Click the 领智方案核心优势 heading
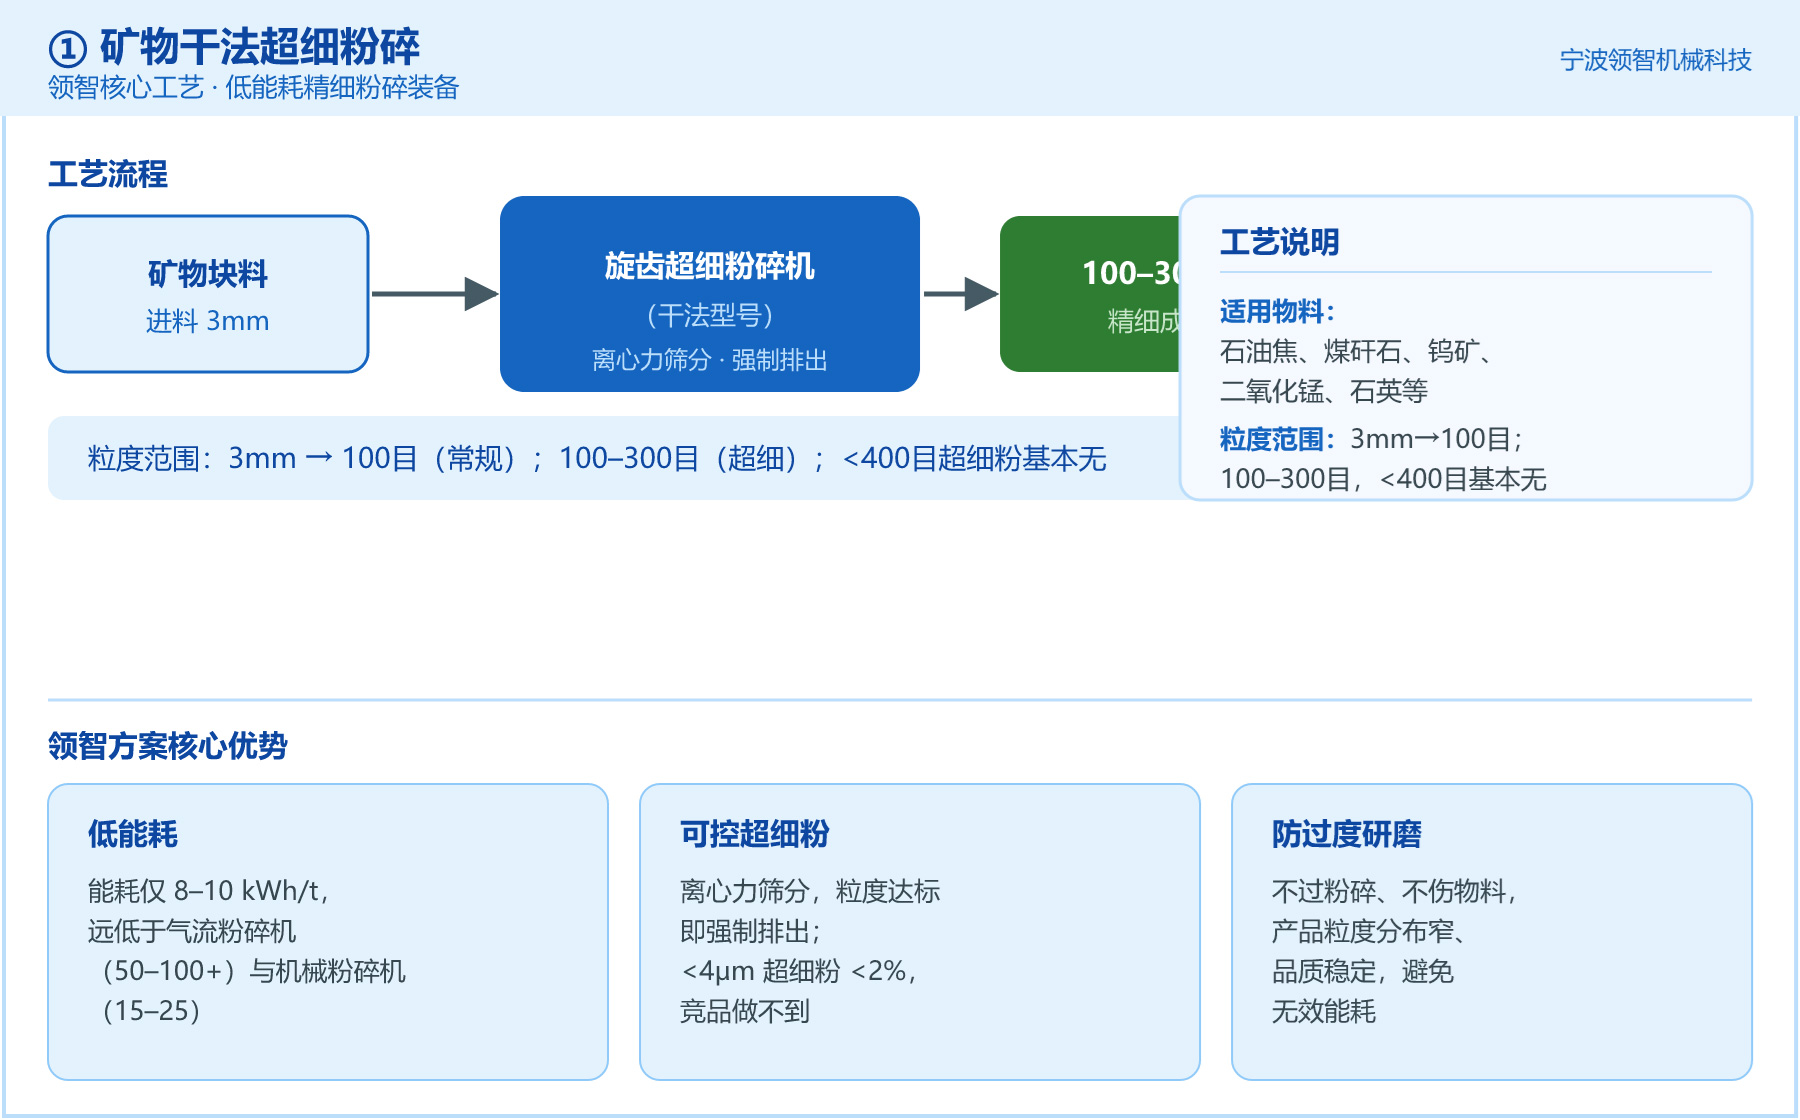The image size is (1800, 1120). pos(168,746)
